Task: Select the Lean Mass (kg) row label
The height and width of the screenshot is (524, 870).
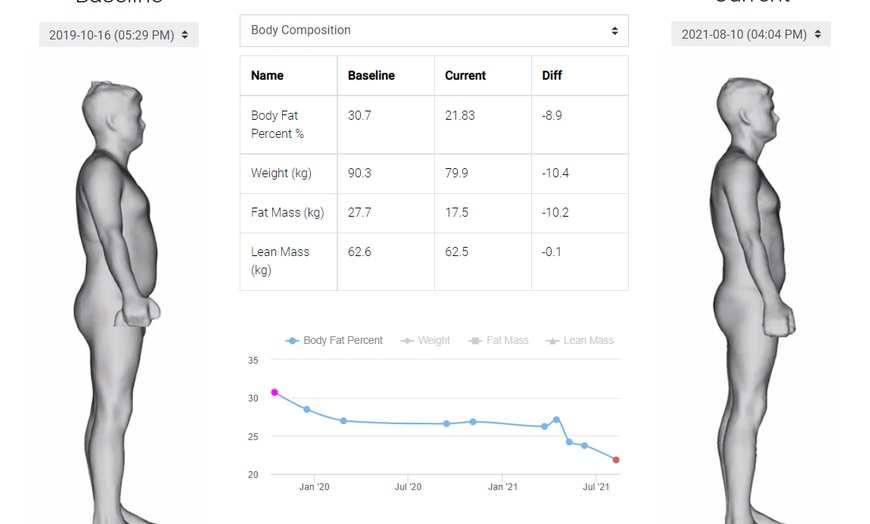Action: pyautogui.click(x=280, y=261)
